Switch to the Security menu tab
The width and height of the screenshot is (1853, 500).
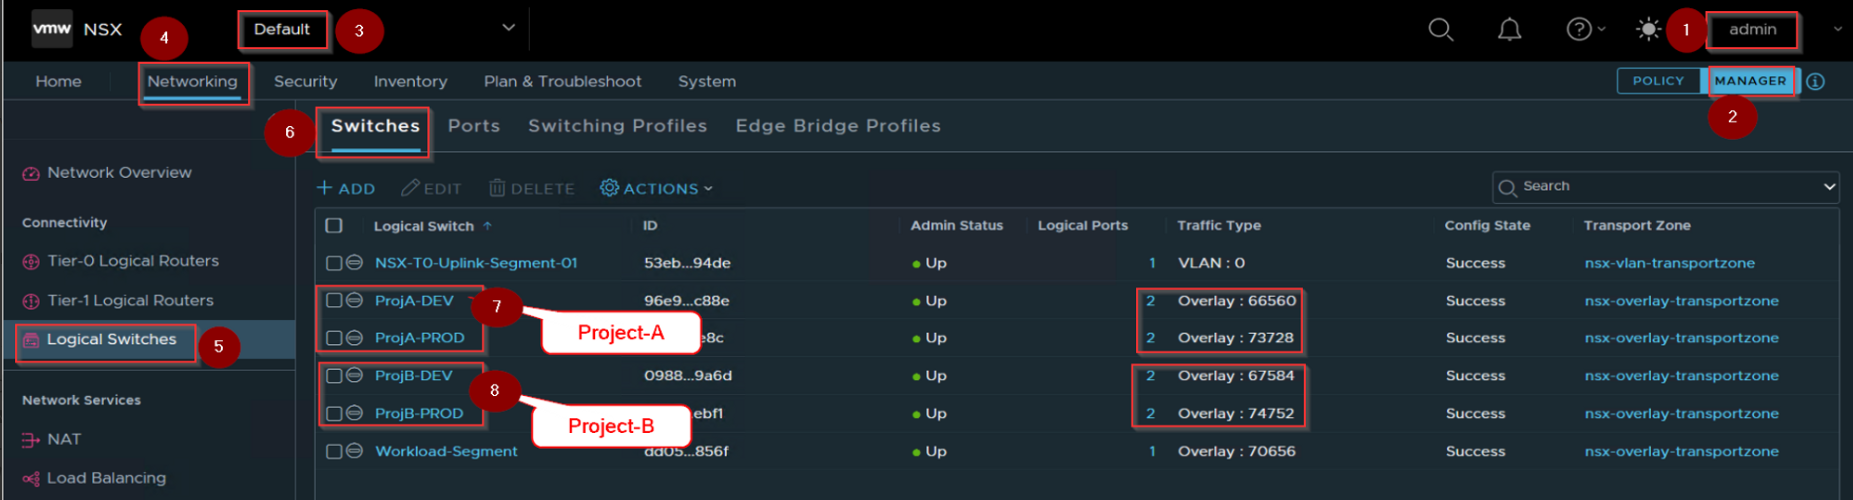tap(305, 82)
